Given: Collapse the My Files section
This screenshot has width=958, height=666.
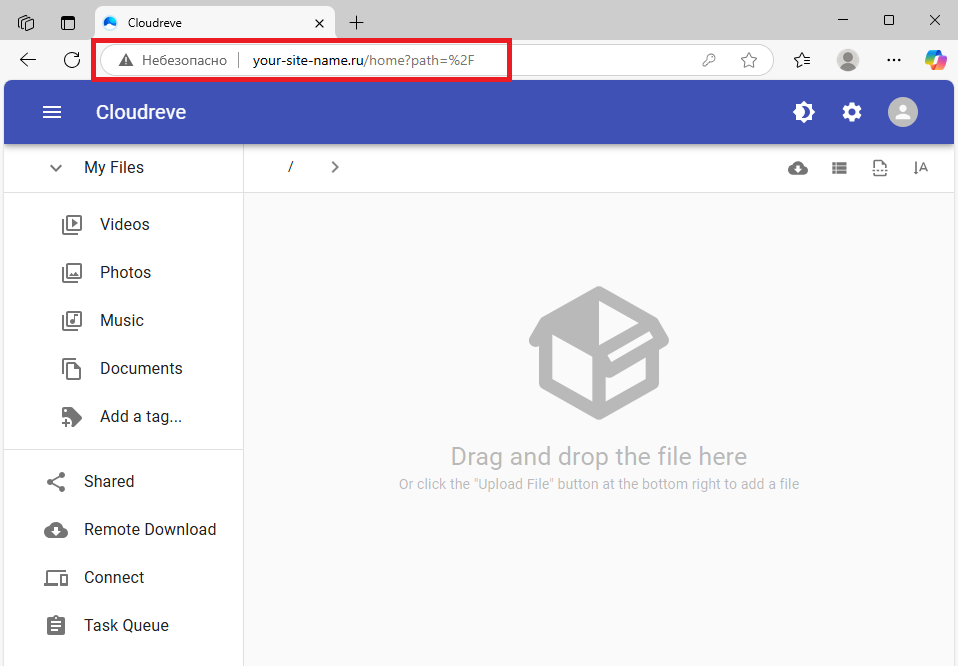Looking at the screenshot, I should click(56, 168).
